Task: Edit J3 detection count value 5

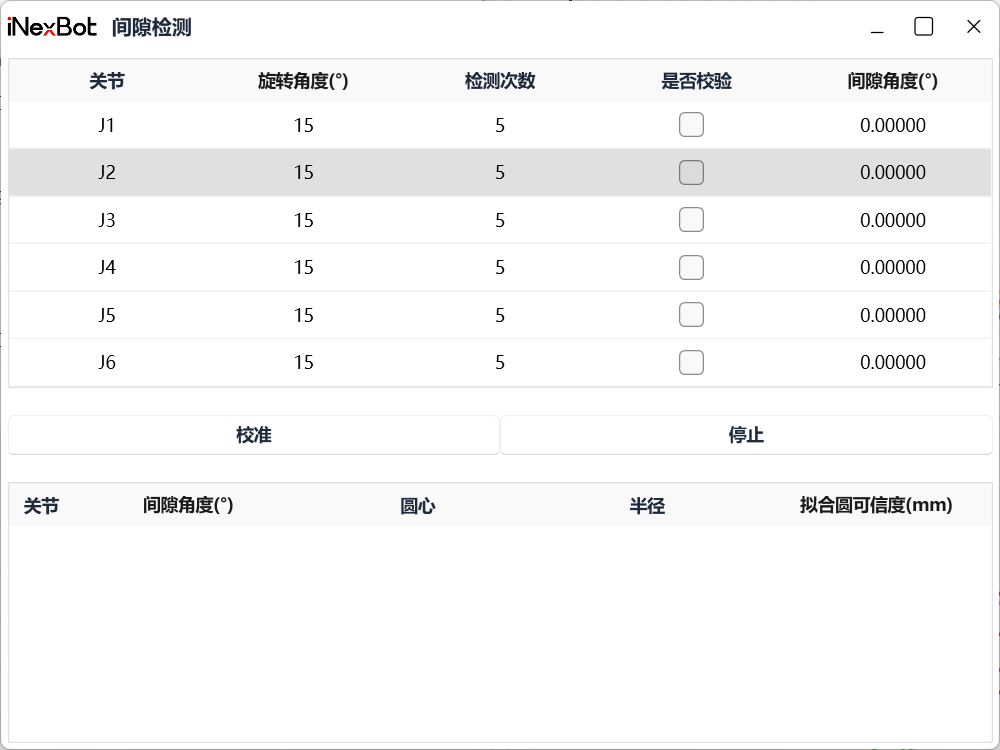Action: (500, 220)
